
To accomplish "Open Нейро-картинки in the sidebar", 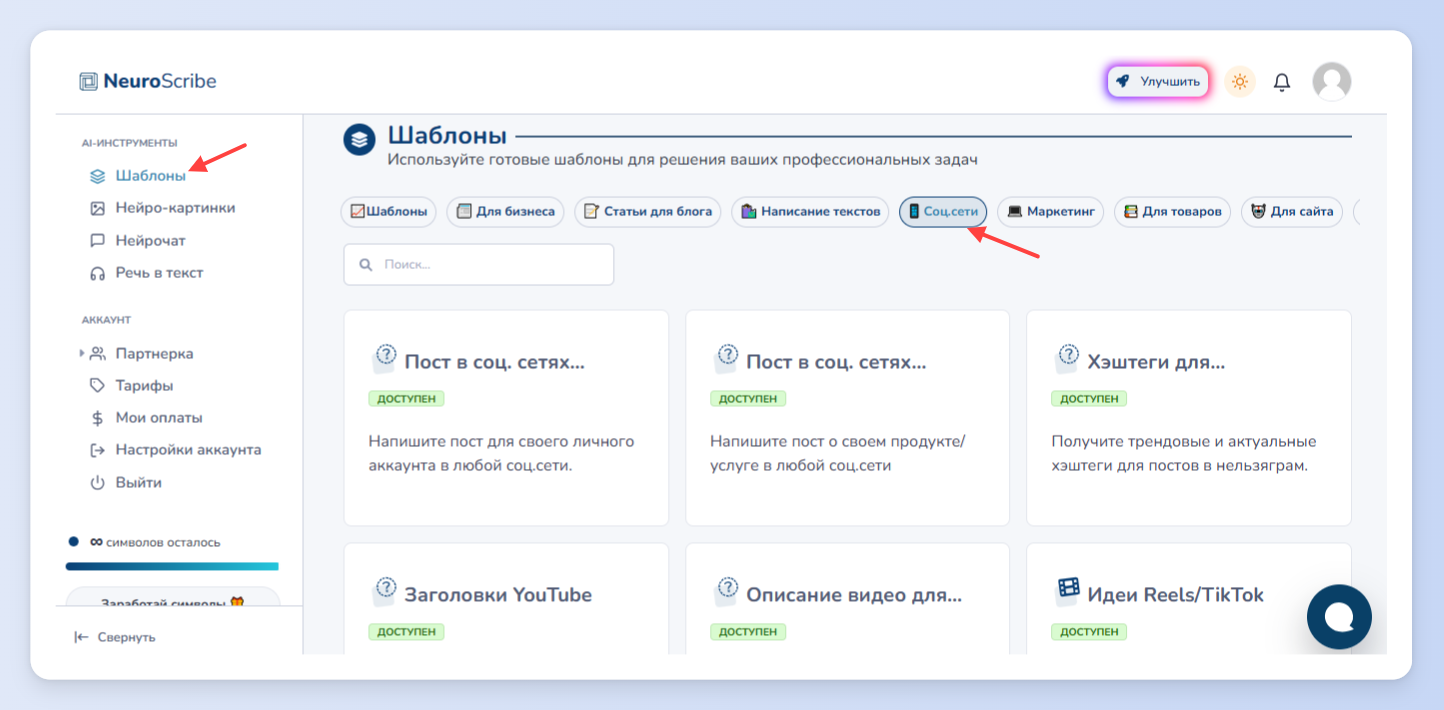I will coord(175,208).
